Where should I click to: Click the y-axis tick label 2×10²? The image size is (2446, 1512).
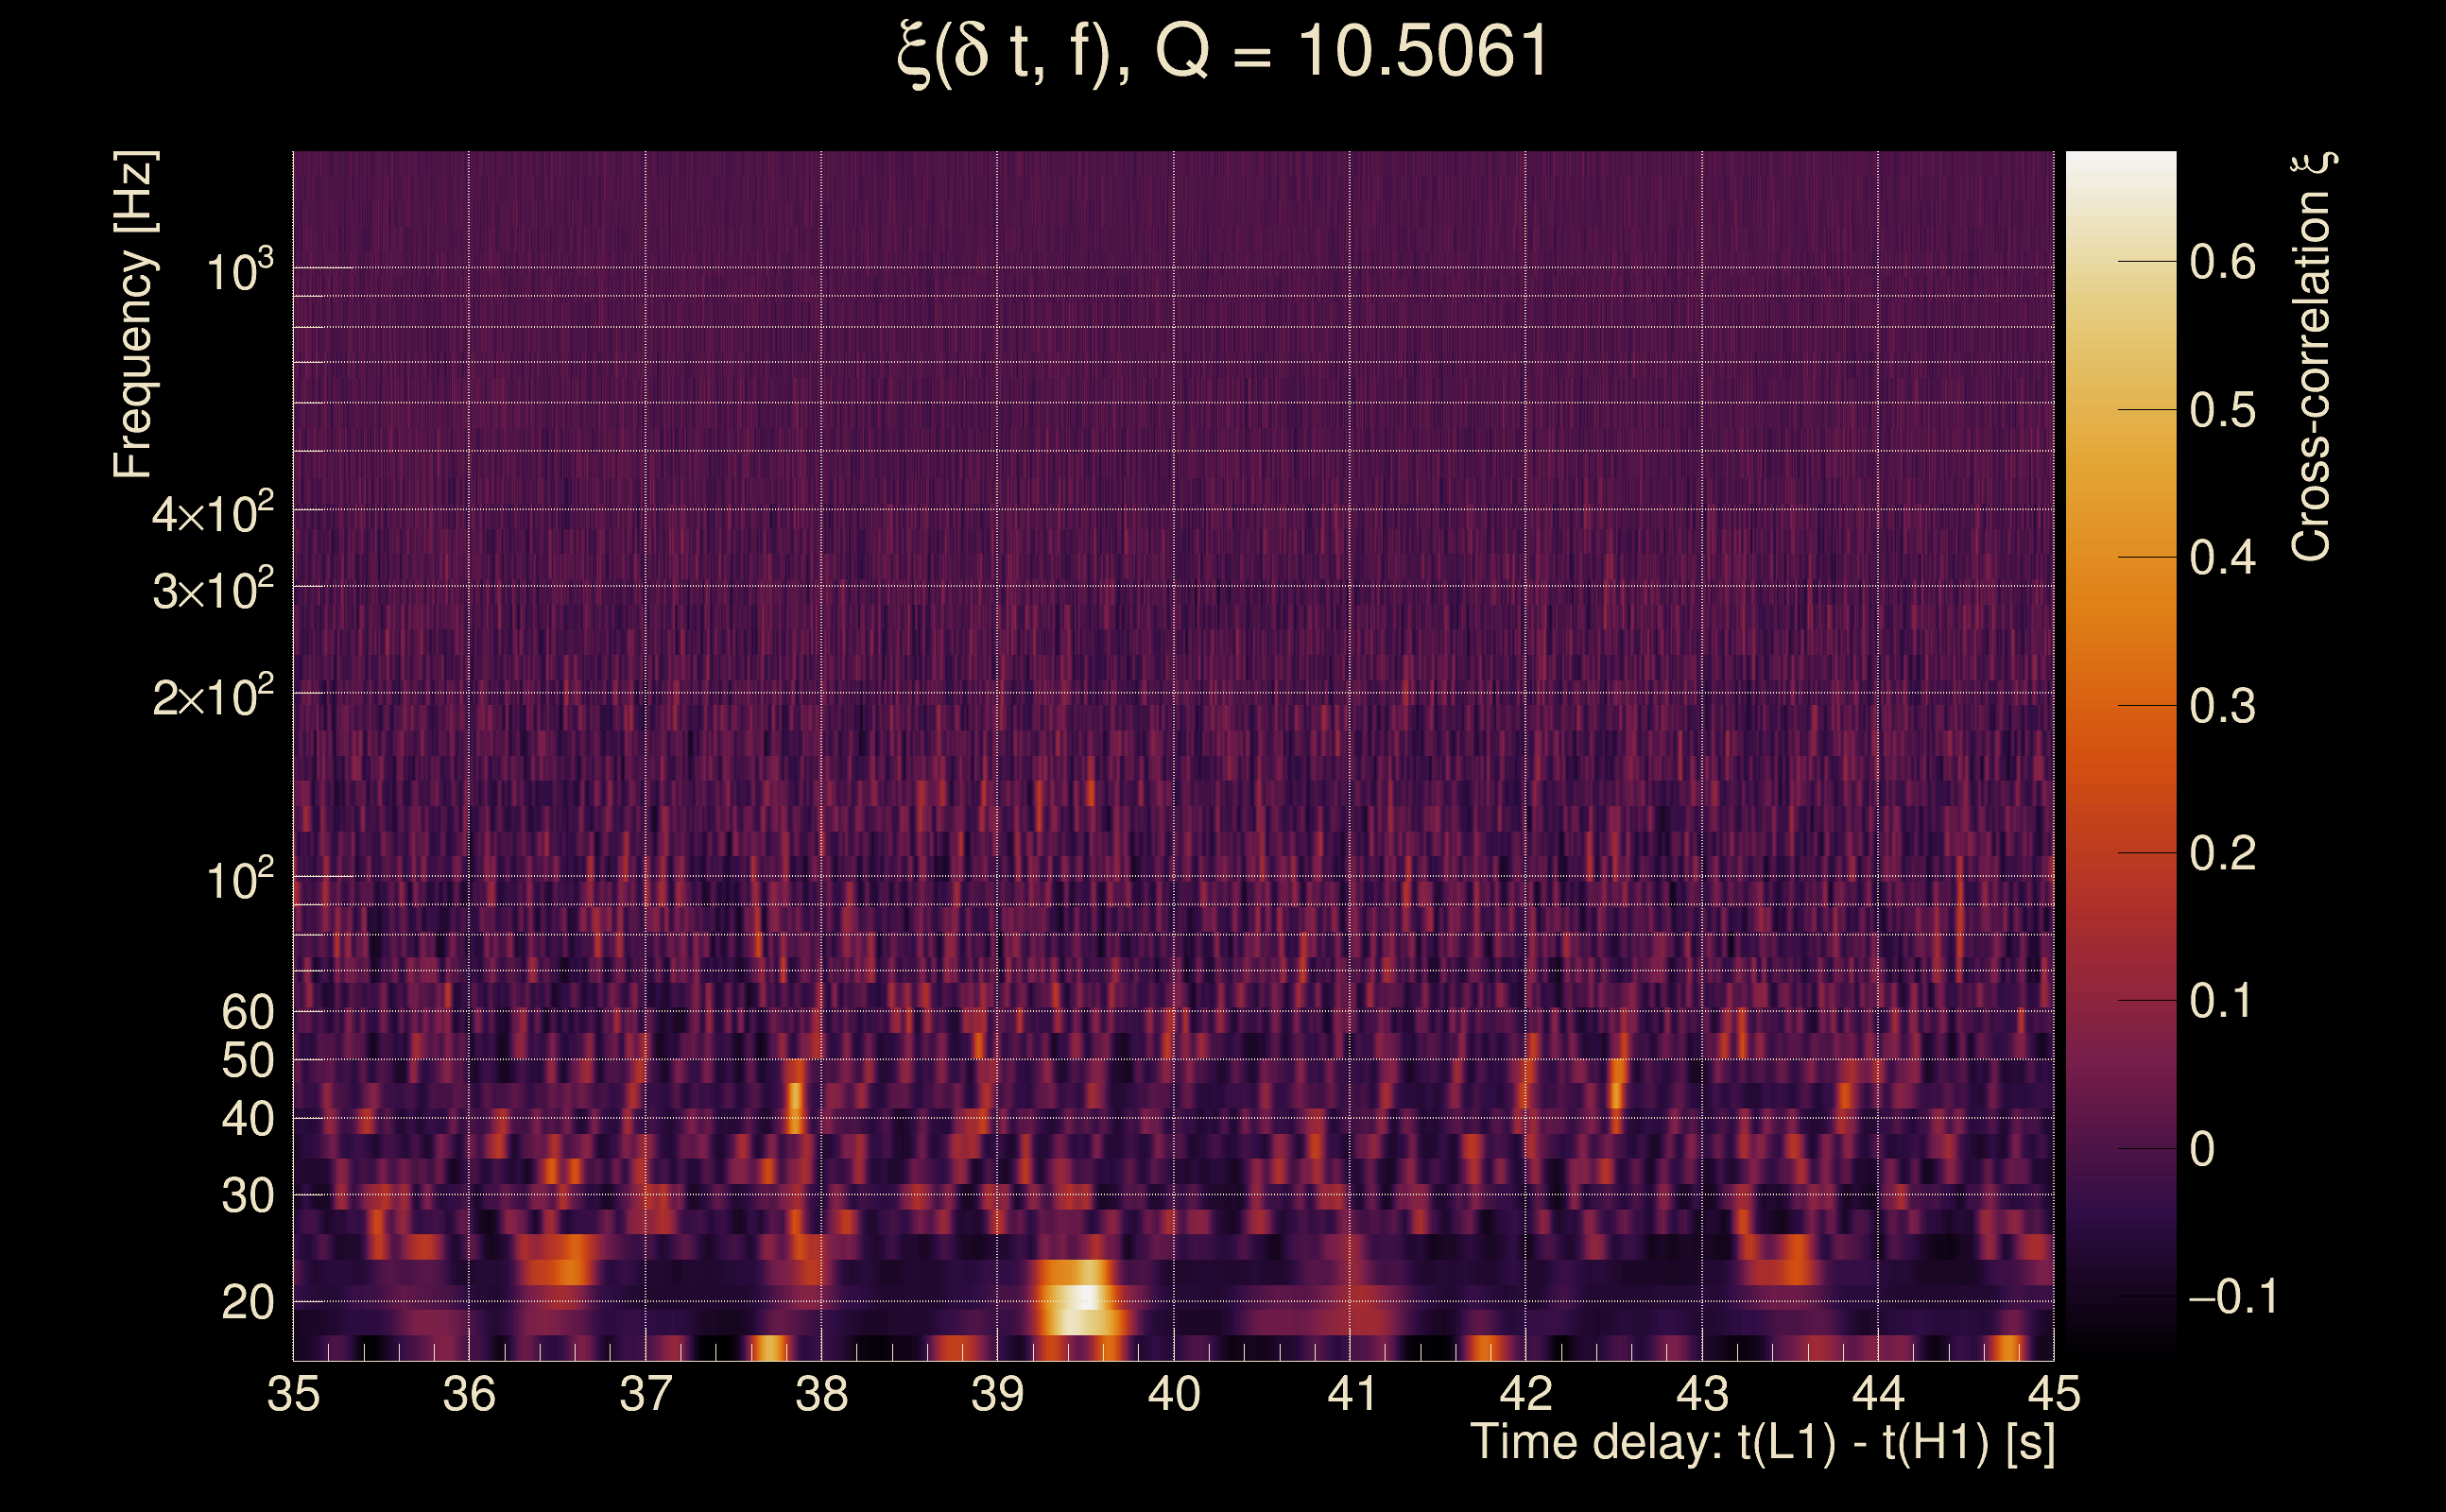[x=212, y=696]
